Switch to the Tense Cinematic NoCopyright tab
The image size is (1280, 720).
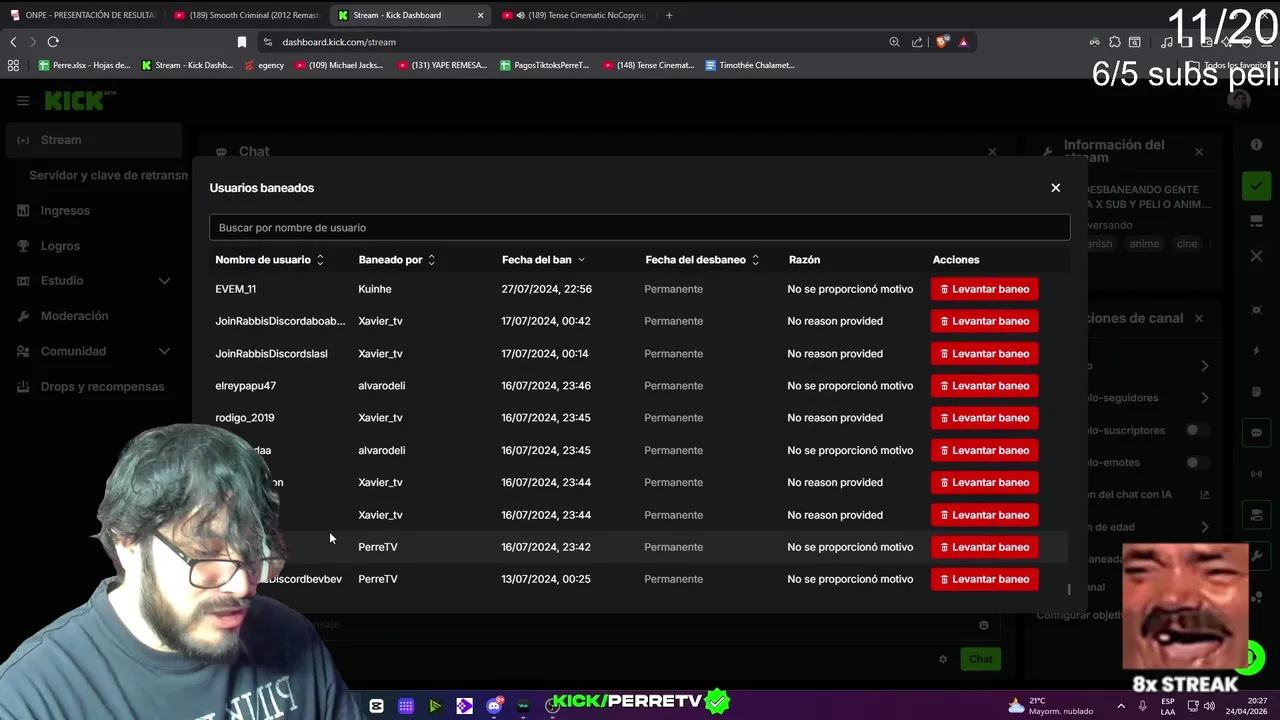pos(575,15)
